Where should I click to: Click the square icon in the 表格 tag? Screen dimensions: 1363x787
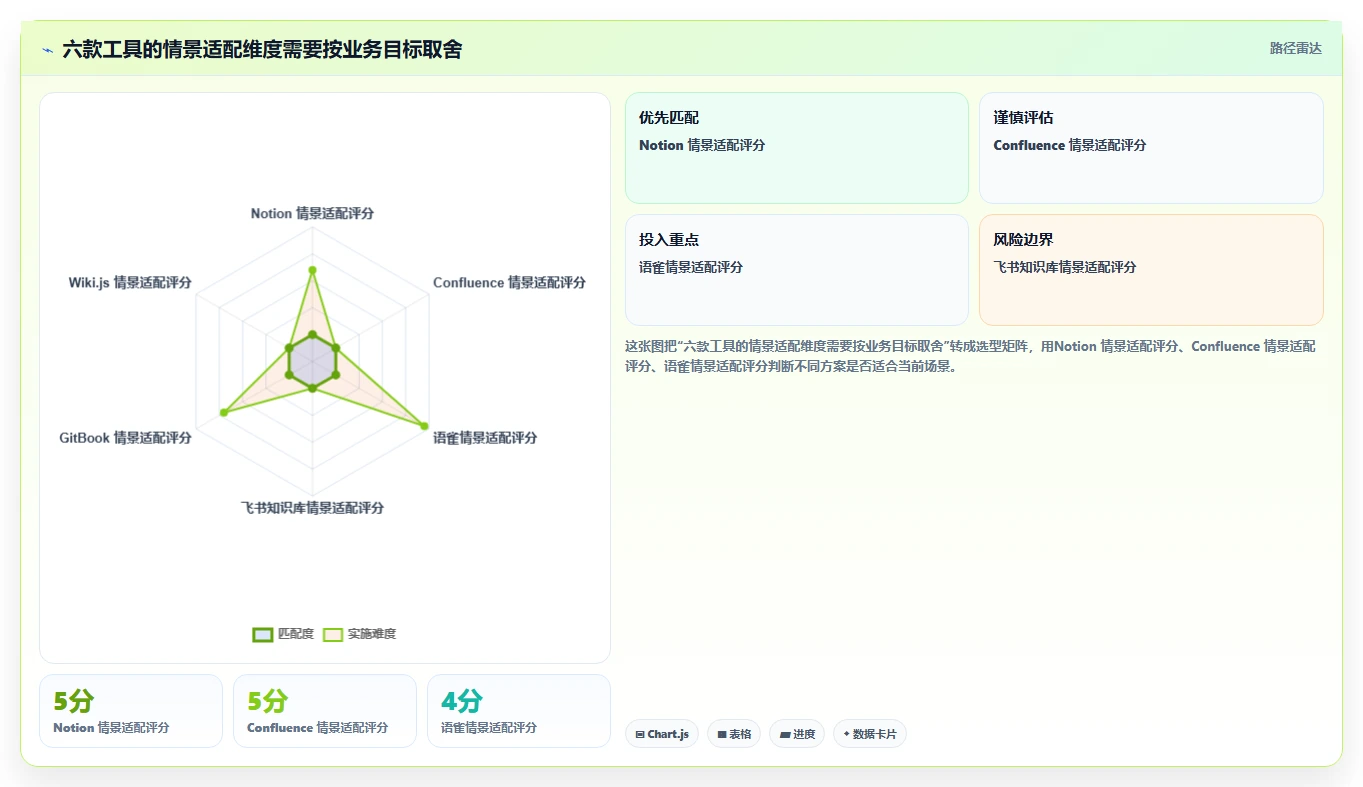(721, 735)
